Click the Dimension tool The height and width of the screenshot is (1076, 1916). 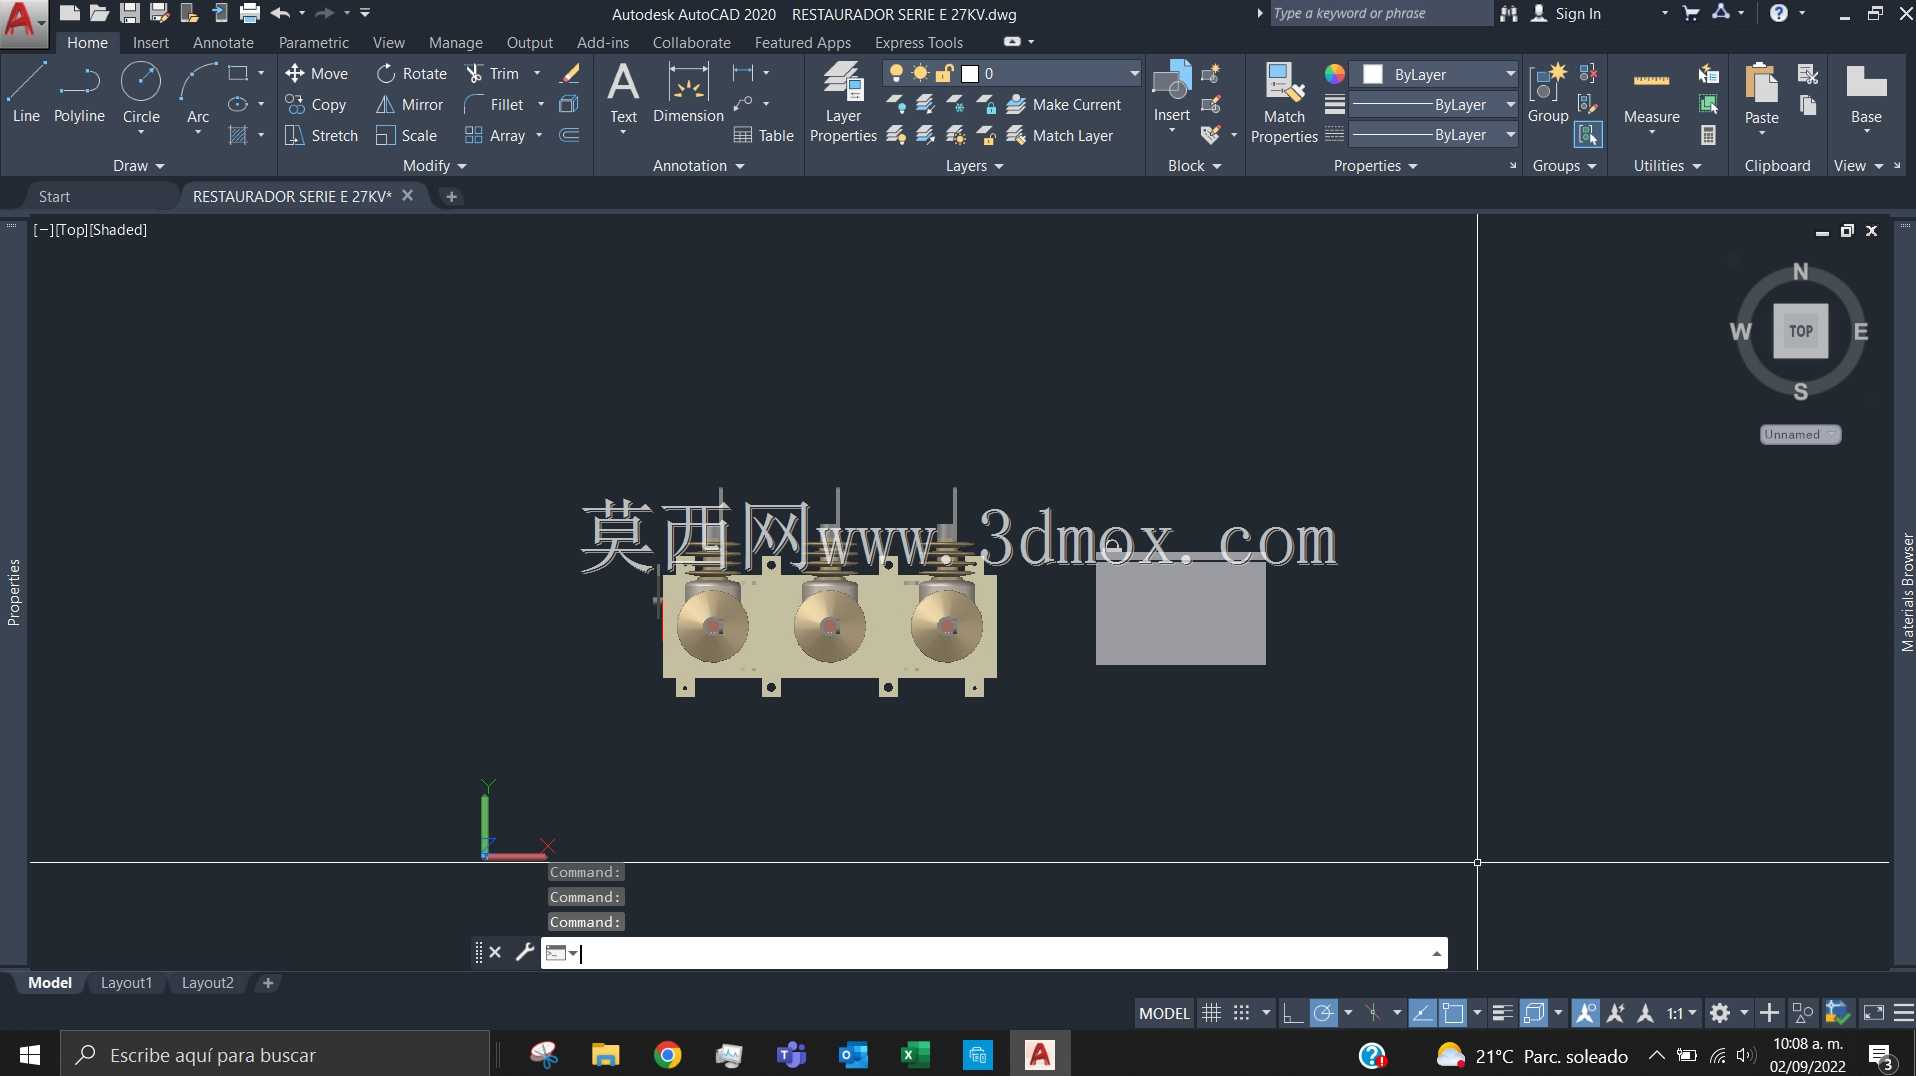688,92
